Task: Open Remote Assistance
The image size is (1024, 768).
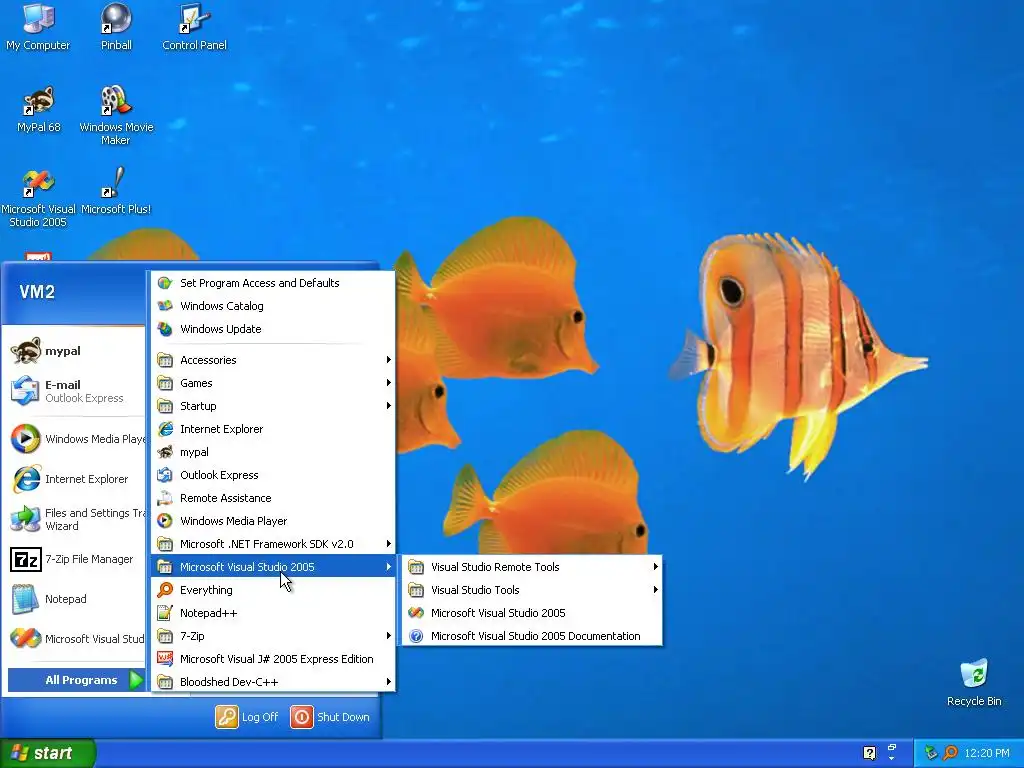Action: [273, 498]
